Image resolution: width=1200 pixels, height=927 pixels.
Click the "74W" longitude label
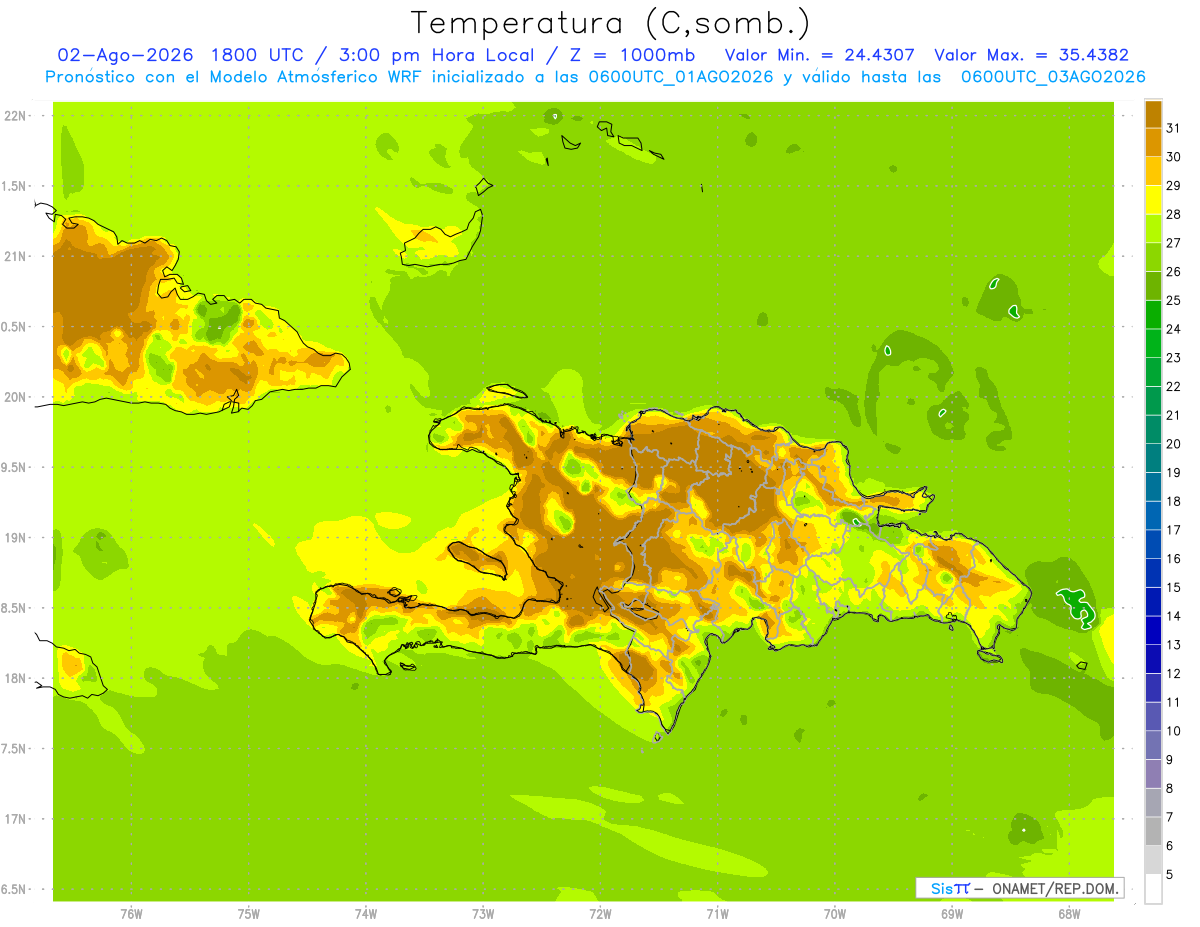click(x=366, y=914)
